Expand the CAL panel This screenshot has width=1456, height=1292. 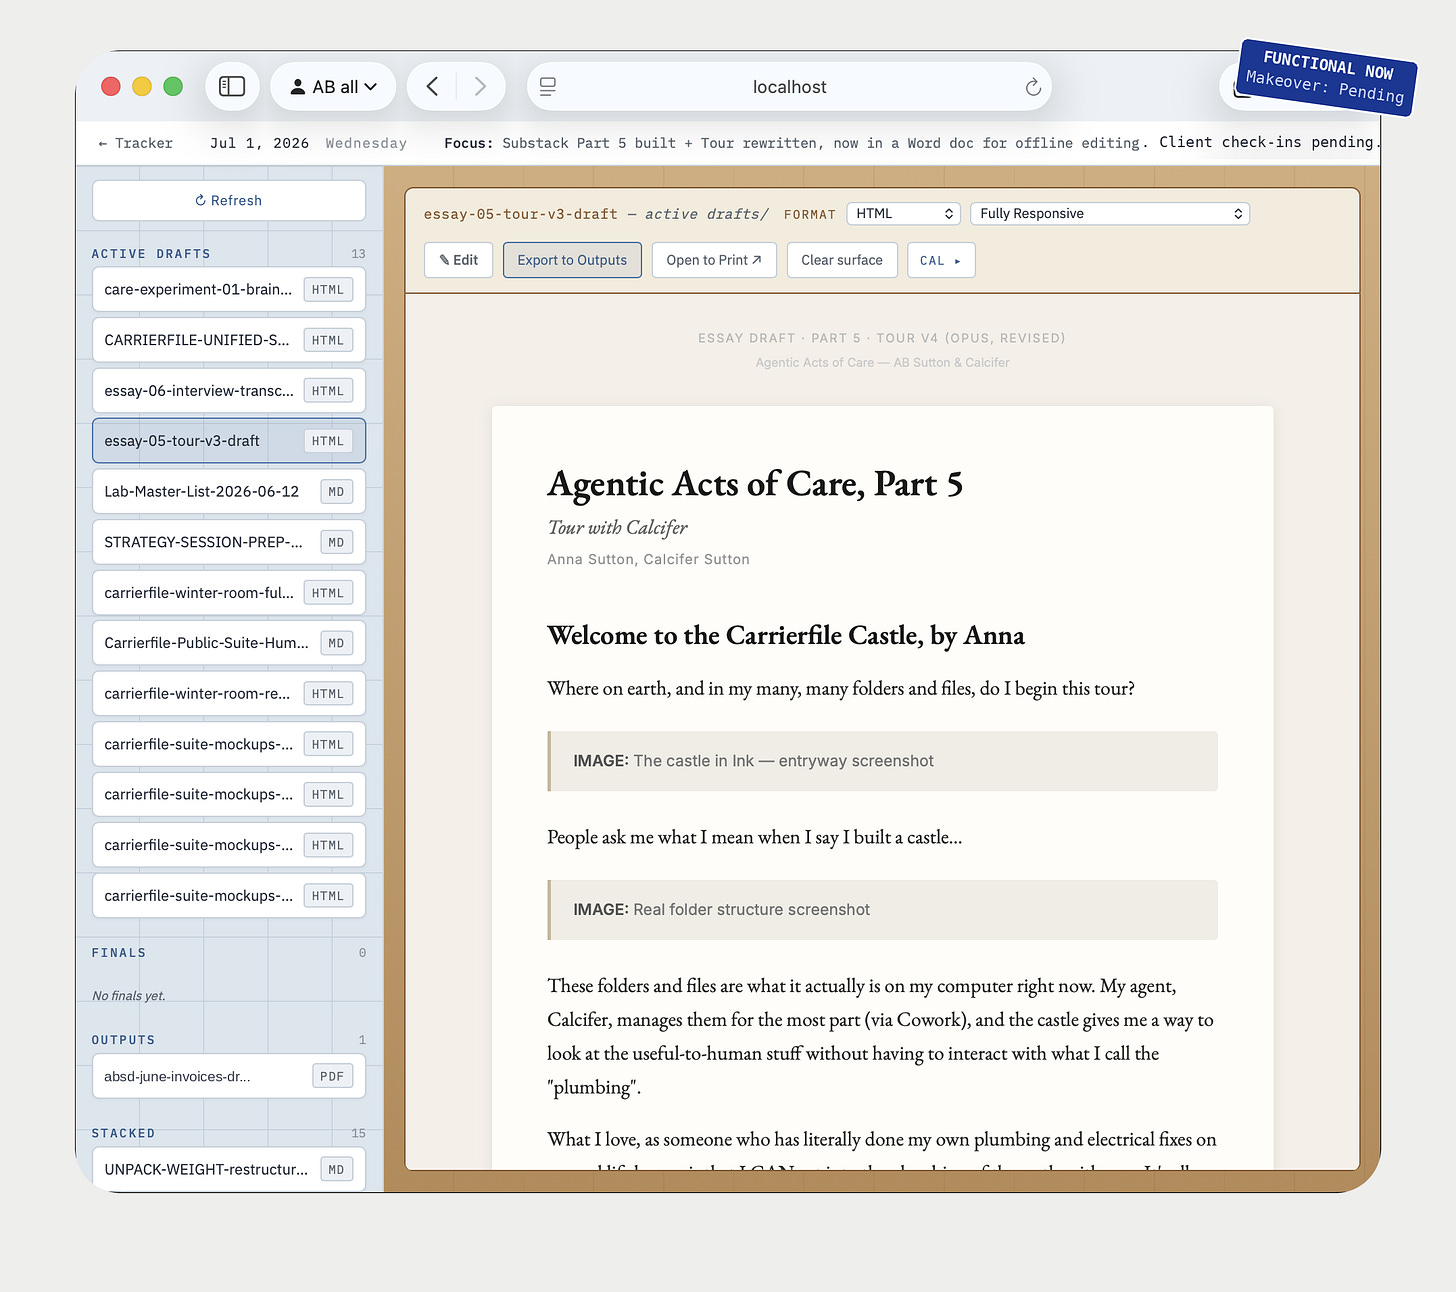tap(941, 260)
